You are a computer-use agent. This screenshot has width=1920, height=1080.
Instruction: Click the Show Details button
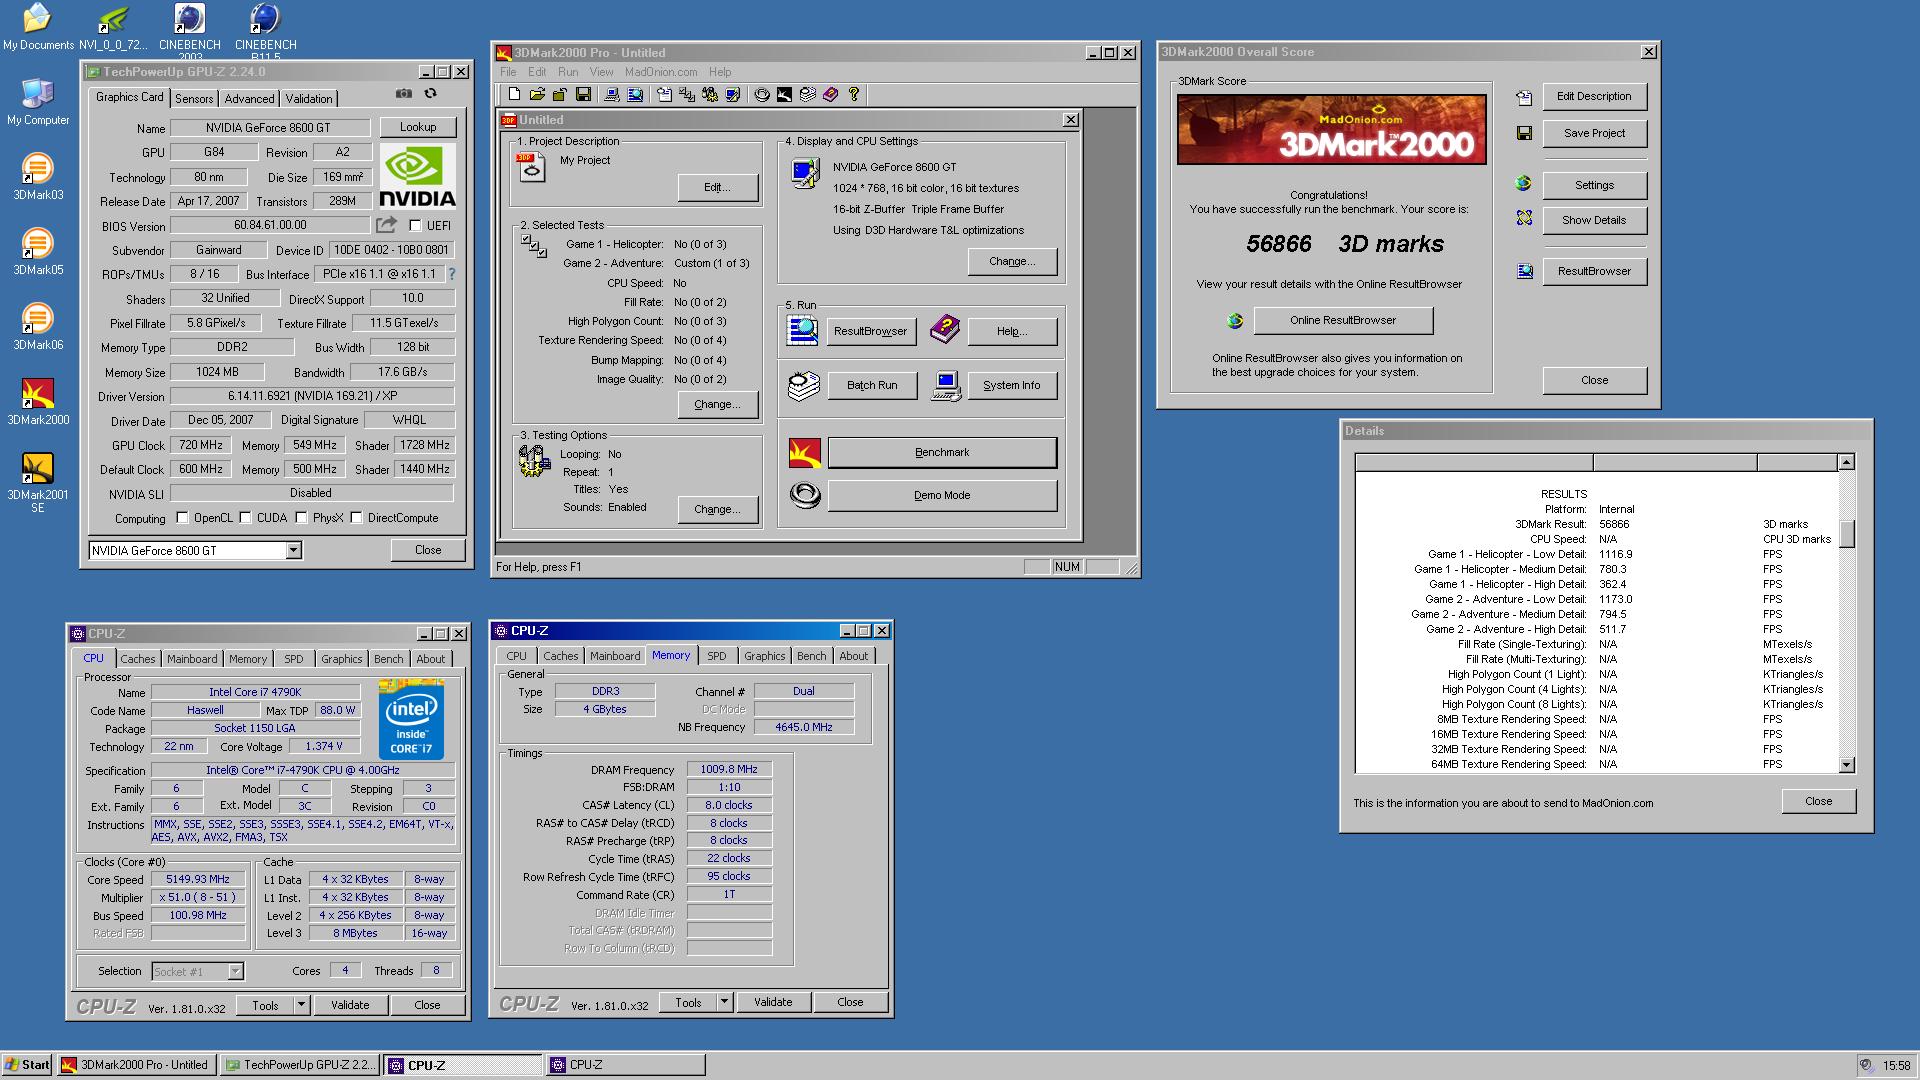(1594, 220)
